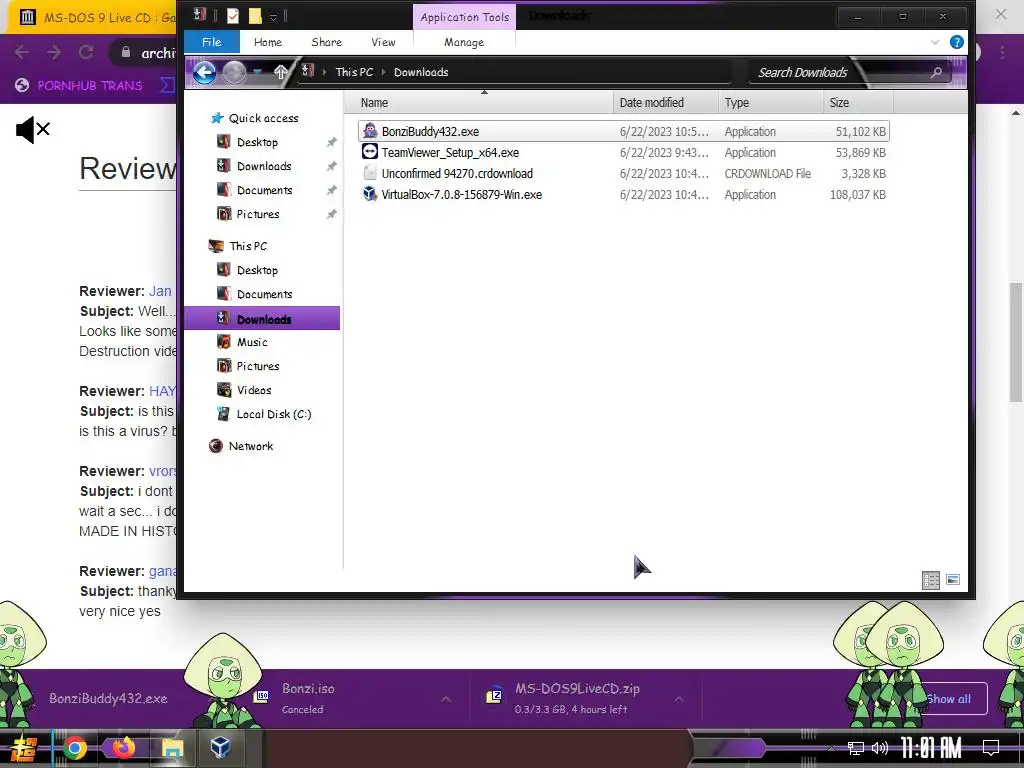Click the pin icon beside Quick access Desktop
The height and width of the screenshot is (768, 1024).
pos(331,142)
